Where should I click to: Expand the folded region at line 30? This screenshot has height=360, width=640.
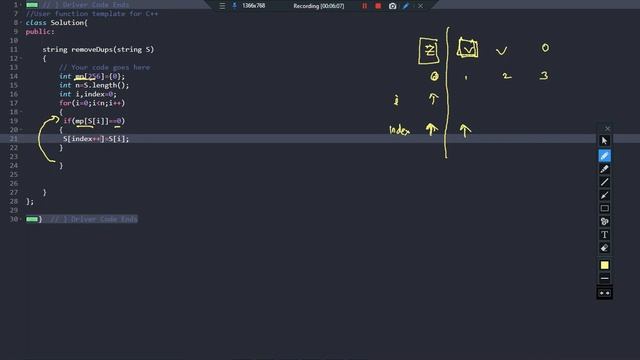click(x=21, y=219)
